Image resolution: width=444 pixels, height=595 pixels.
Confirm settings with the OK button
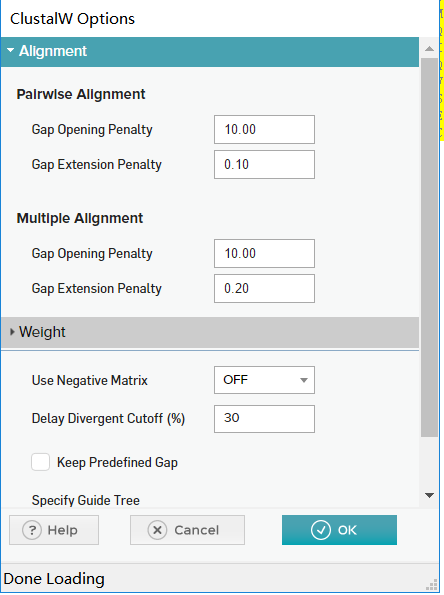click(339, 530)
